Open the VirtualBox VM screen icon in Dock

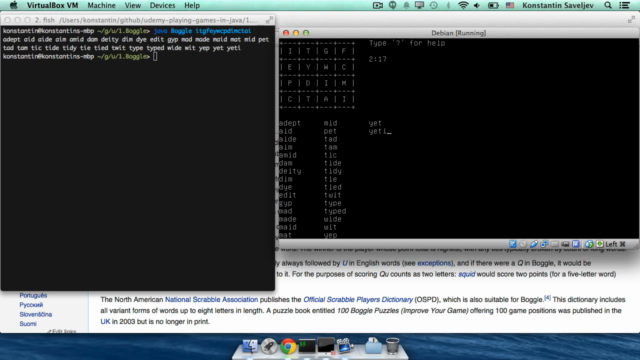click(326, 346)
